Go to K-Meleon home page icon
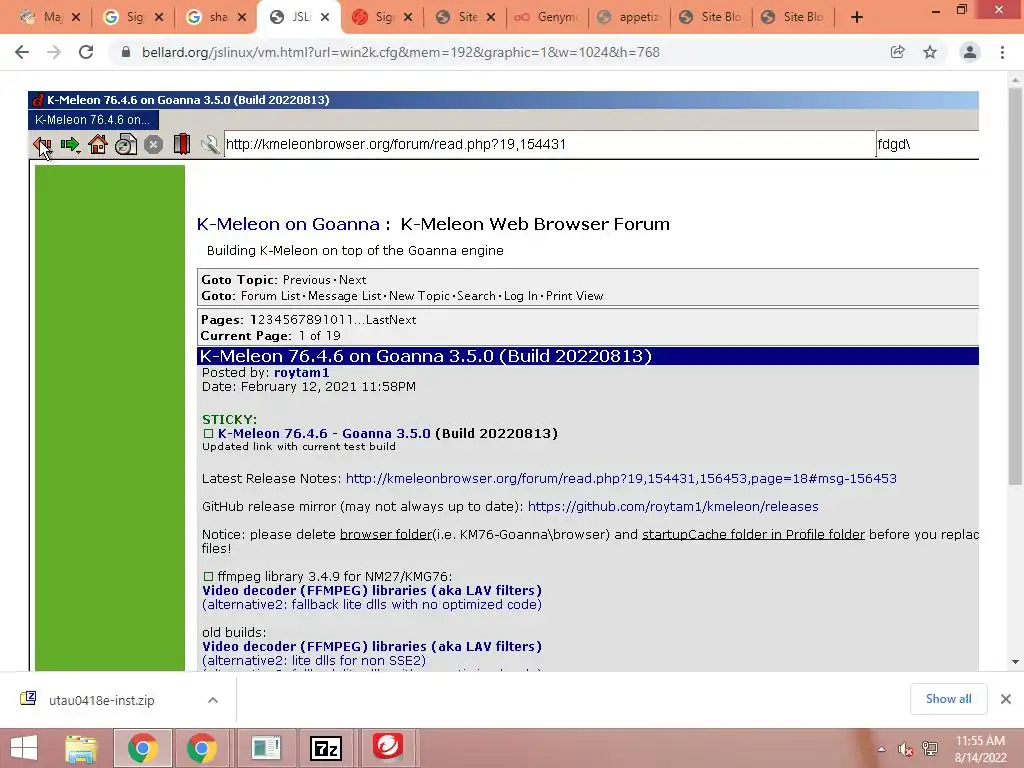Image resolution: width=1024 pixels, height=768 pixels. pyautogui.click(x=98, y=144)
